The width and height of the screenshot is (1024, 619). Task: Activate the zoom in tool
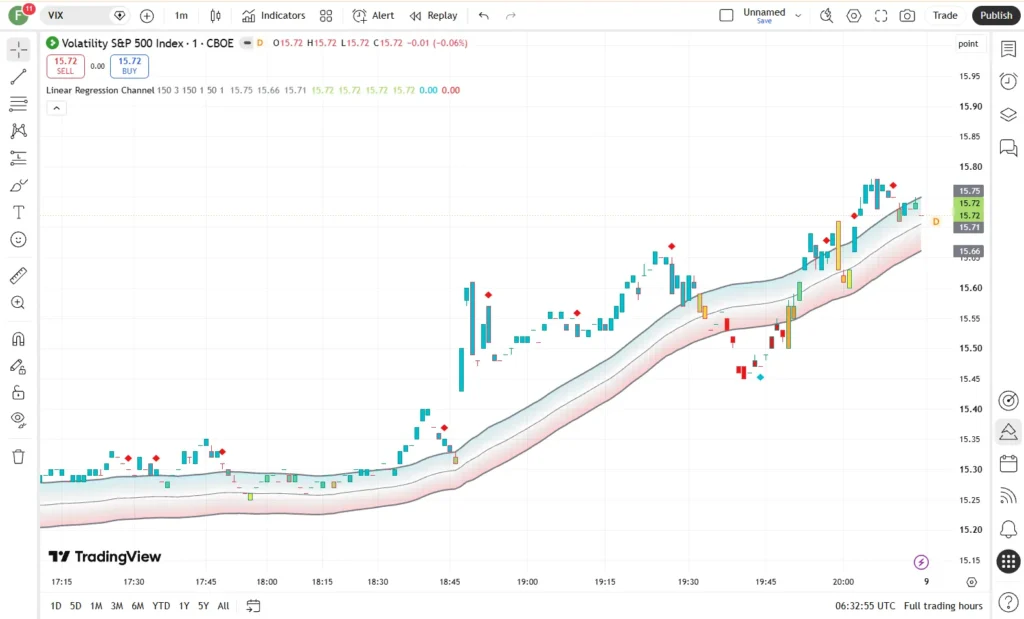point(18,303)
